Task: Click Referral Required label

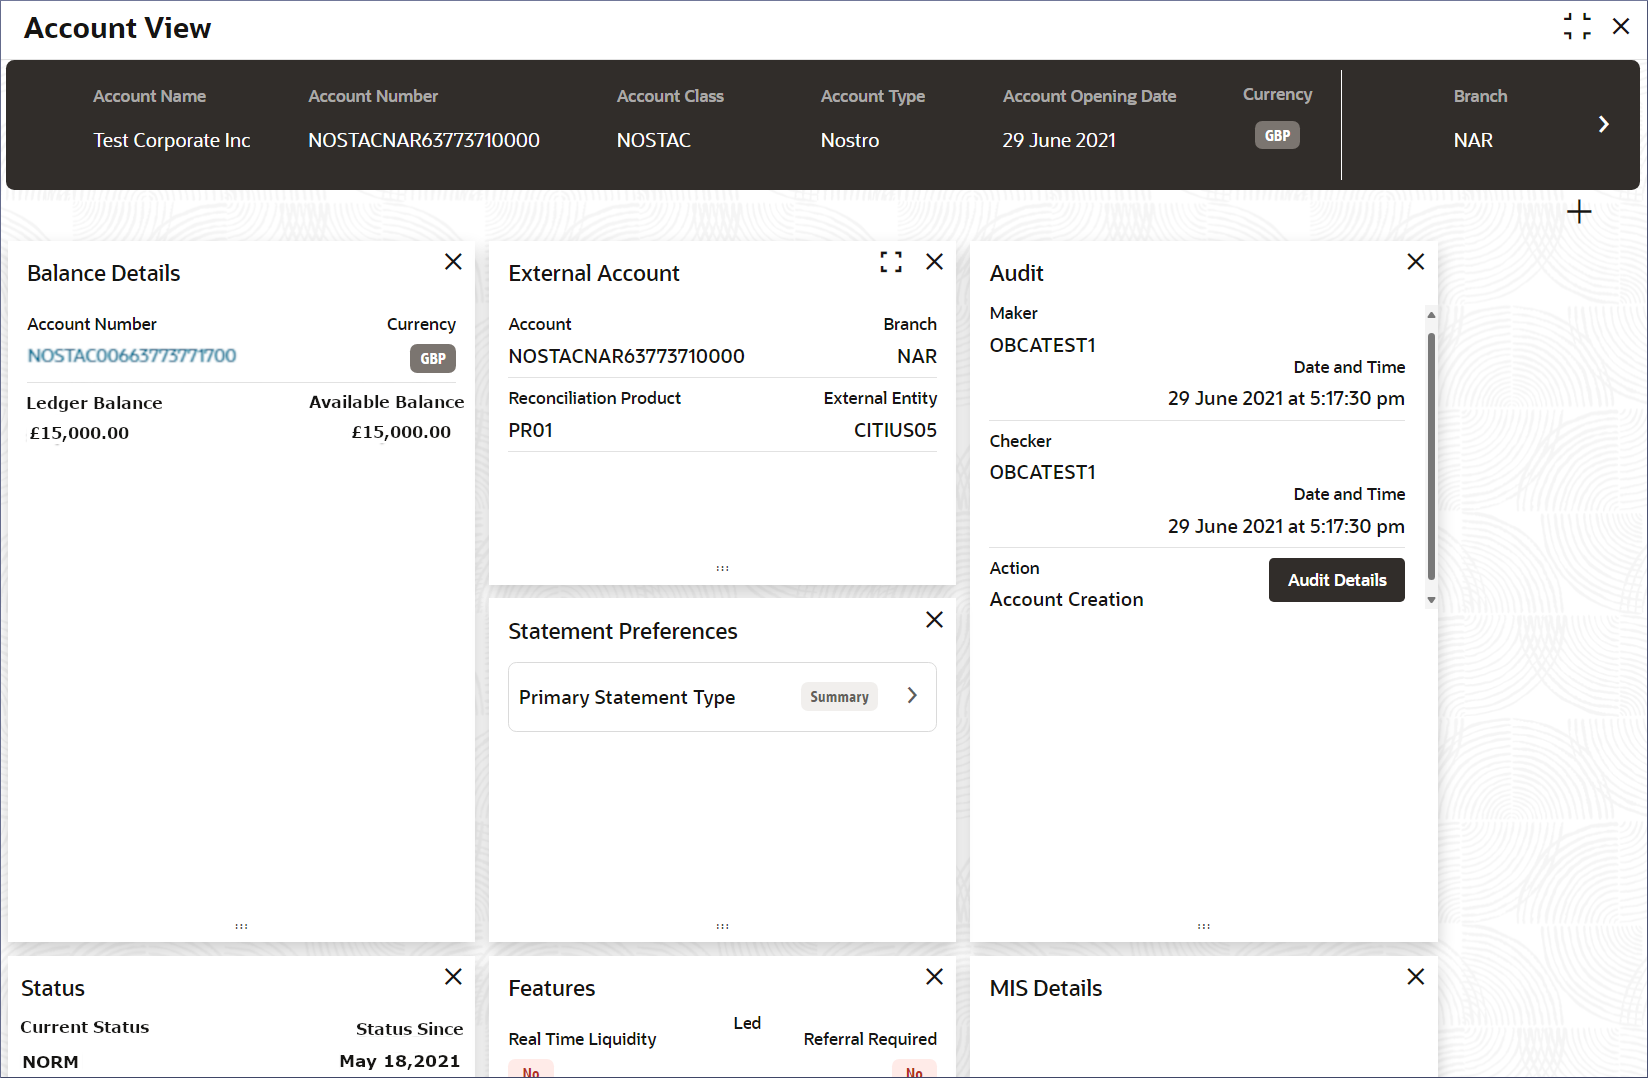Action: pyautogui.click(x=870, y=1039)
